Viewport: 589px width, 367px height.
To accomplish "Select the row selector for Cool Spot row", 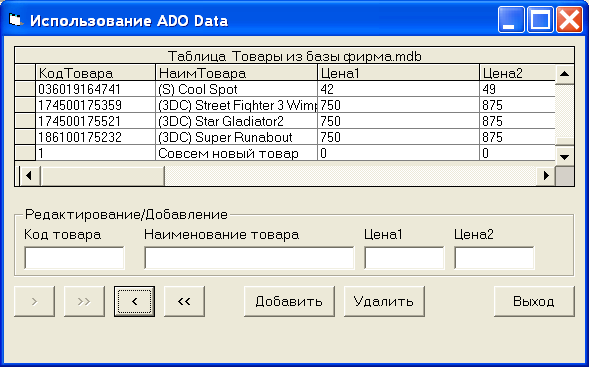I will pos(25,89).
